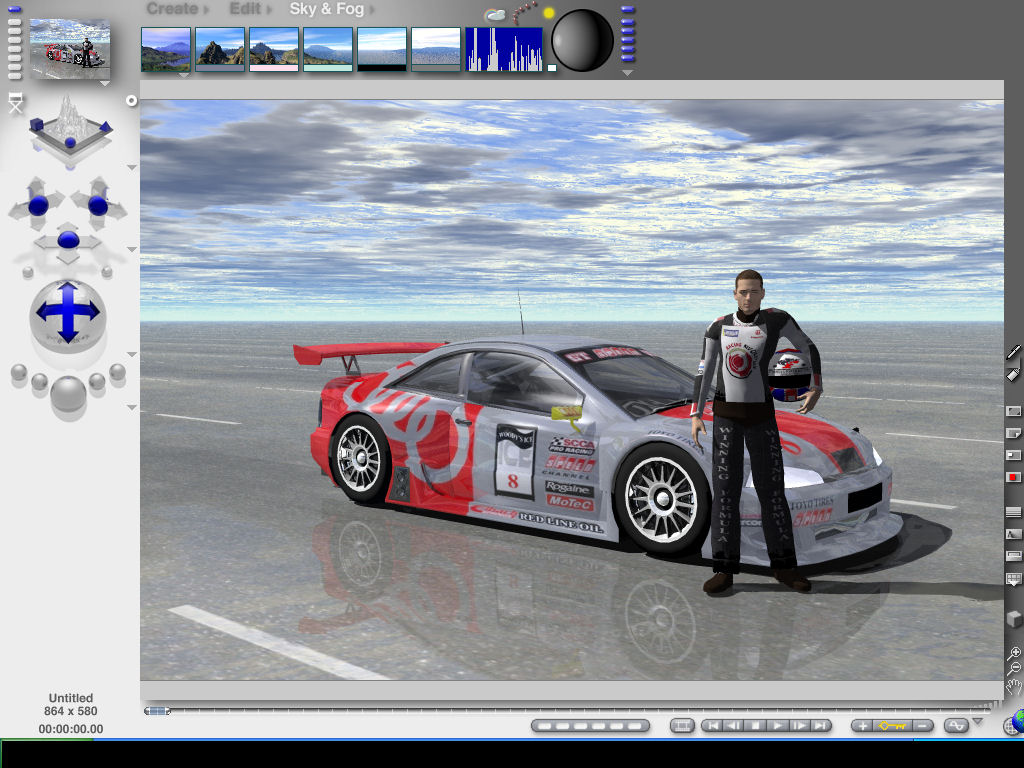Jump to first frame of animation
1024x768 pixels.
tap(713, 726)
